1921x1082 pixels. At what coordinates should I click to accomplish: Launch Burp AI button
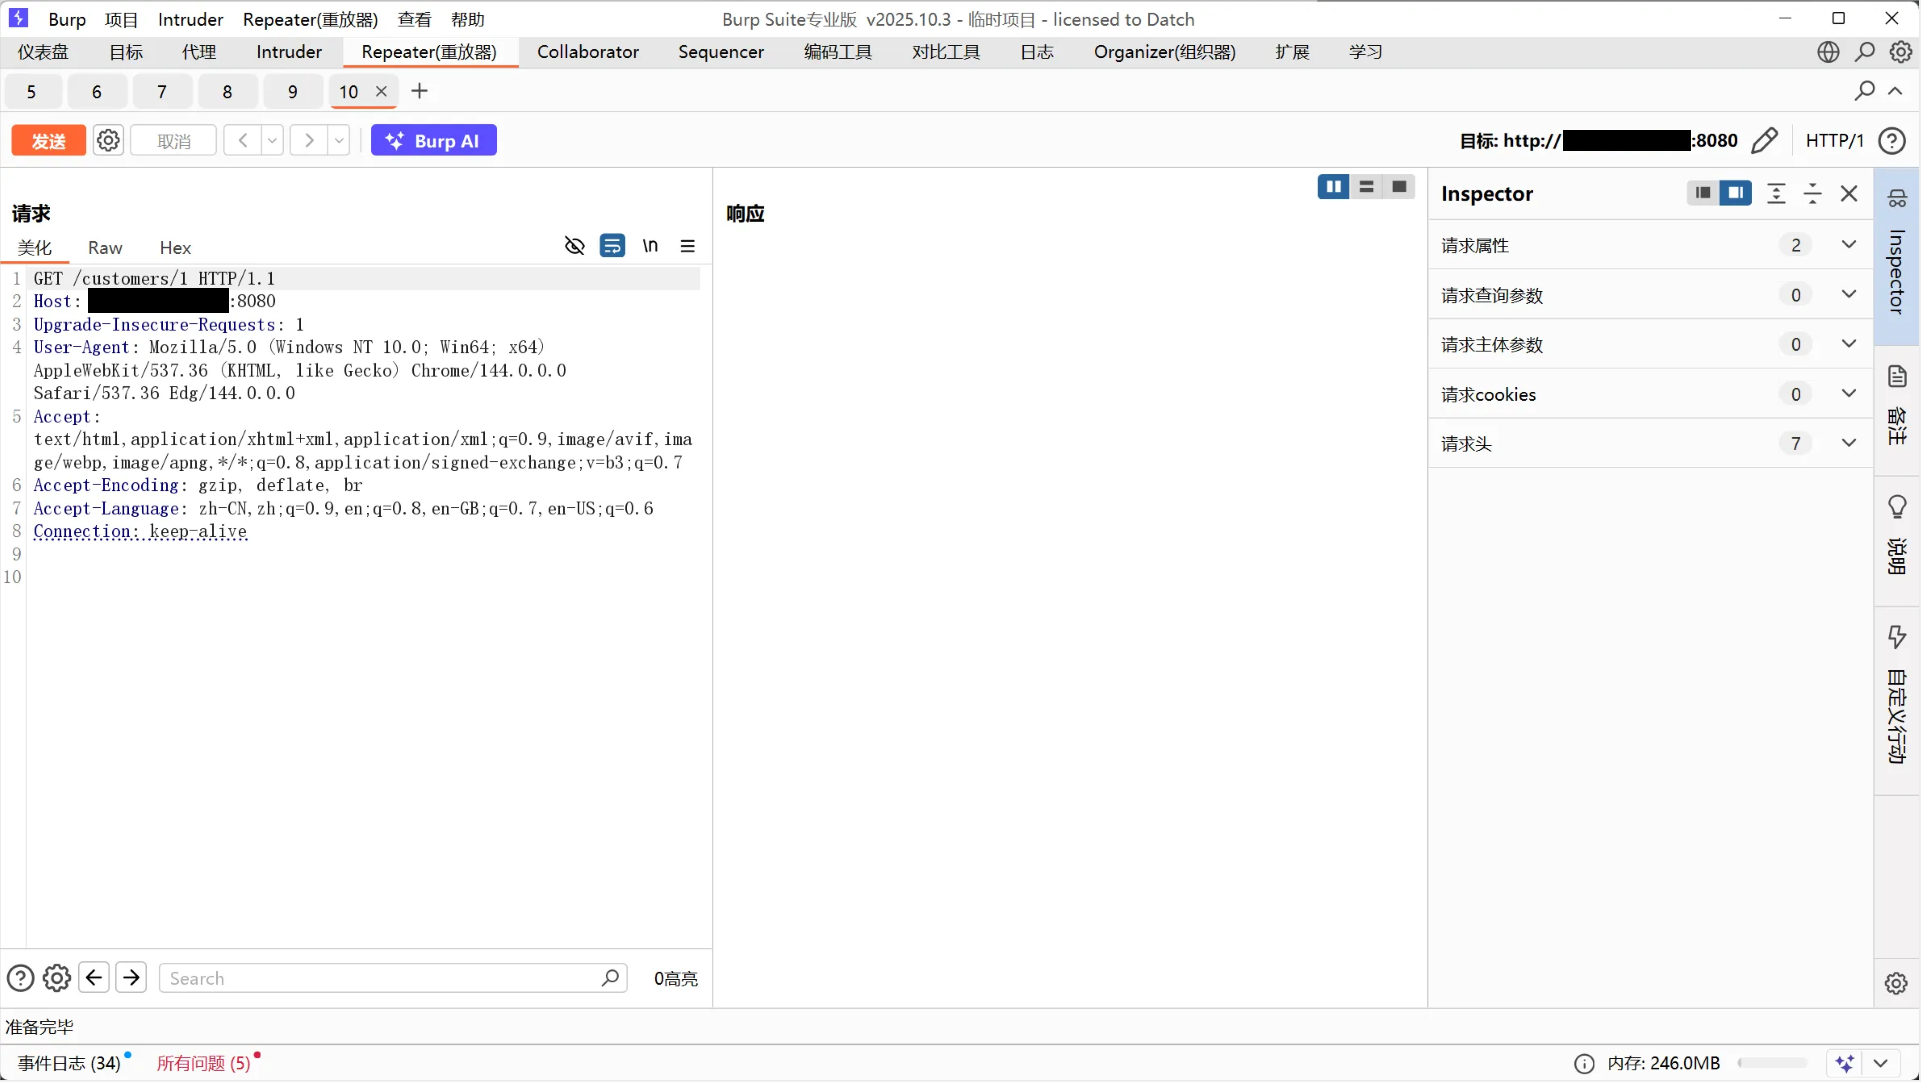tap(434, 141)
